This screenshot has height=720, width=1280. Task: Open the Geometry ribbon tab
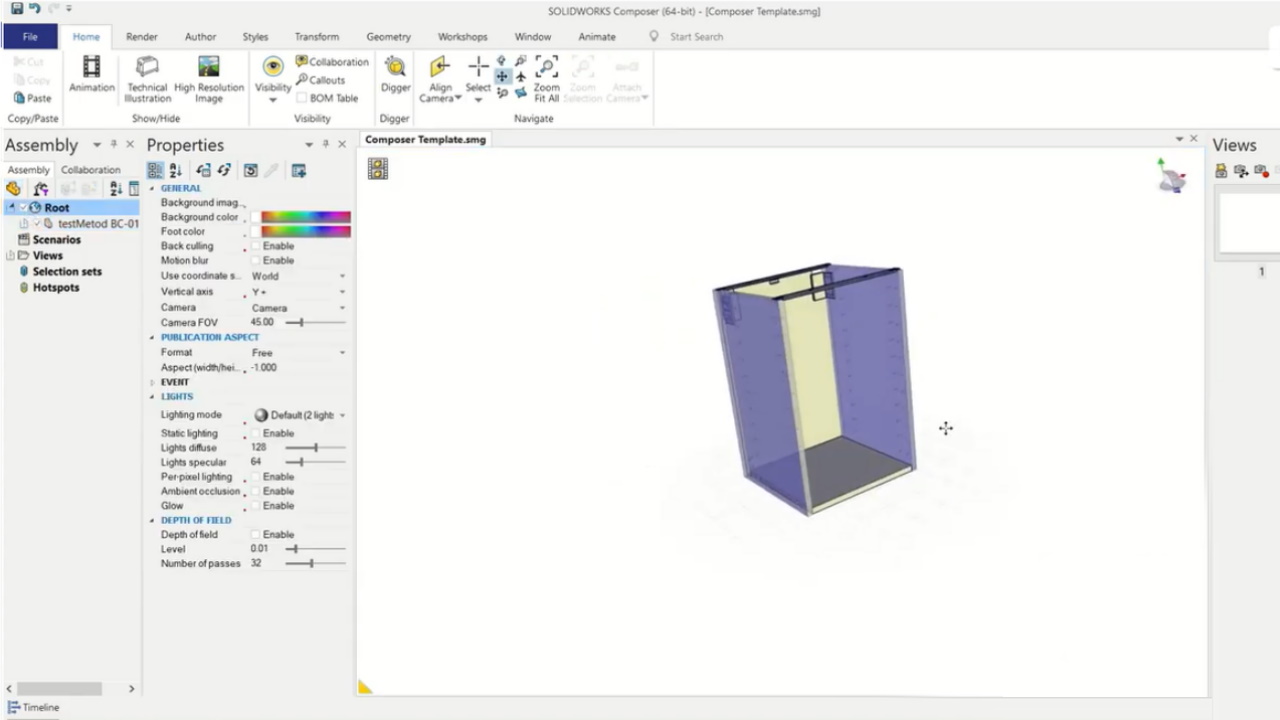(388, 37)
